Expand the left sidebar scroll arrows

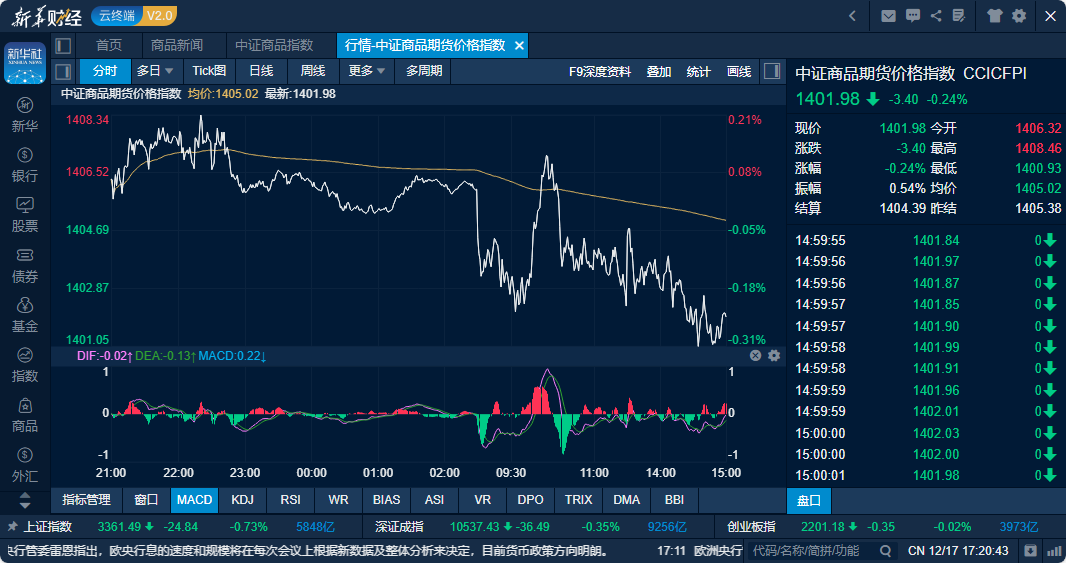(25, 499)
